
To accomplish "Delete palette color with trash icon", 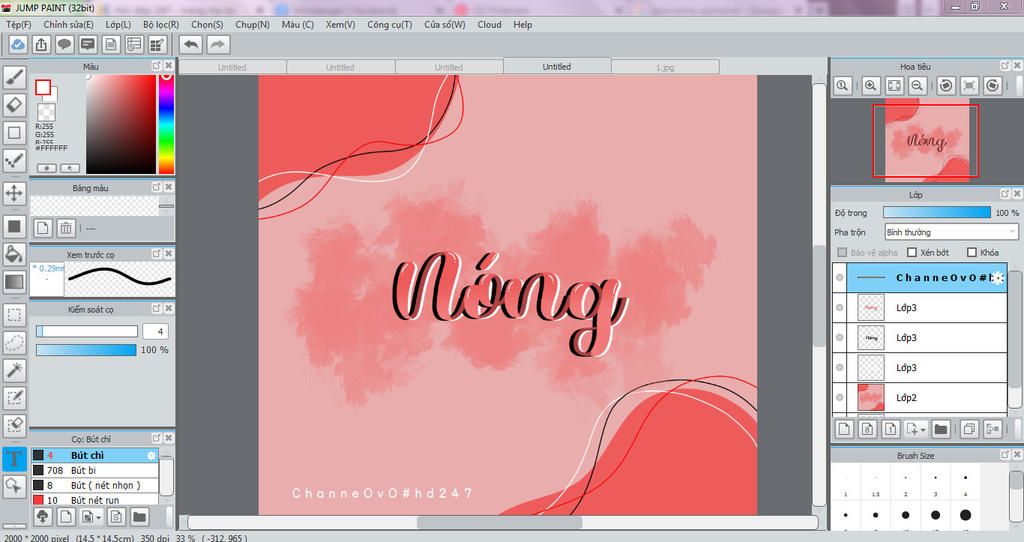I will 66,228.
